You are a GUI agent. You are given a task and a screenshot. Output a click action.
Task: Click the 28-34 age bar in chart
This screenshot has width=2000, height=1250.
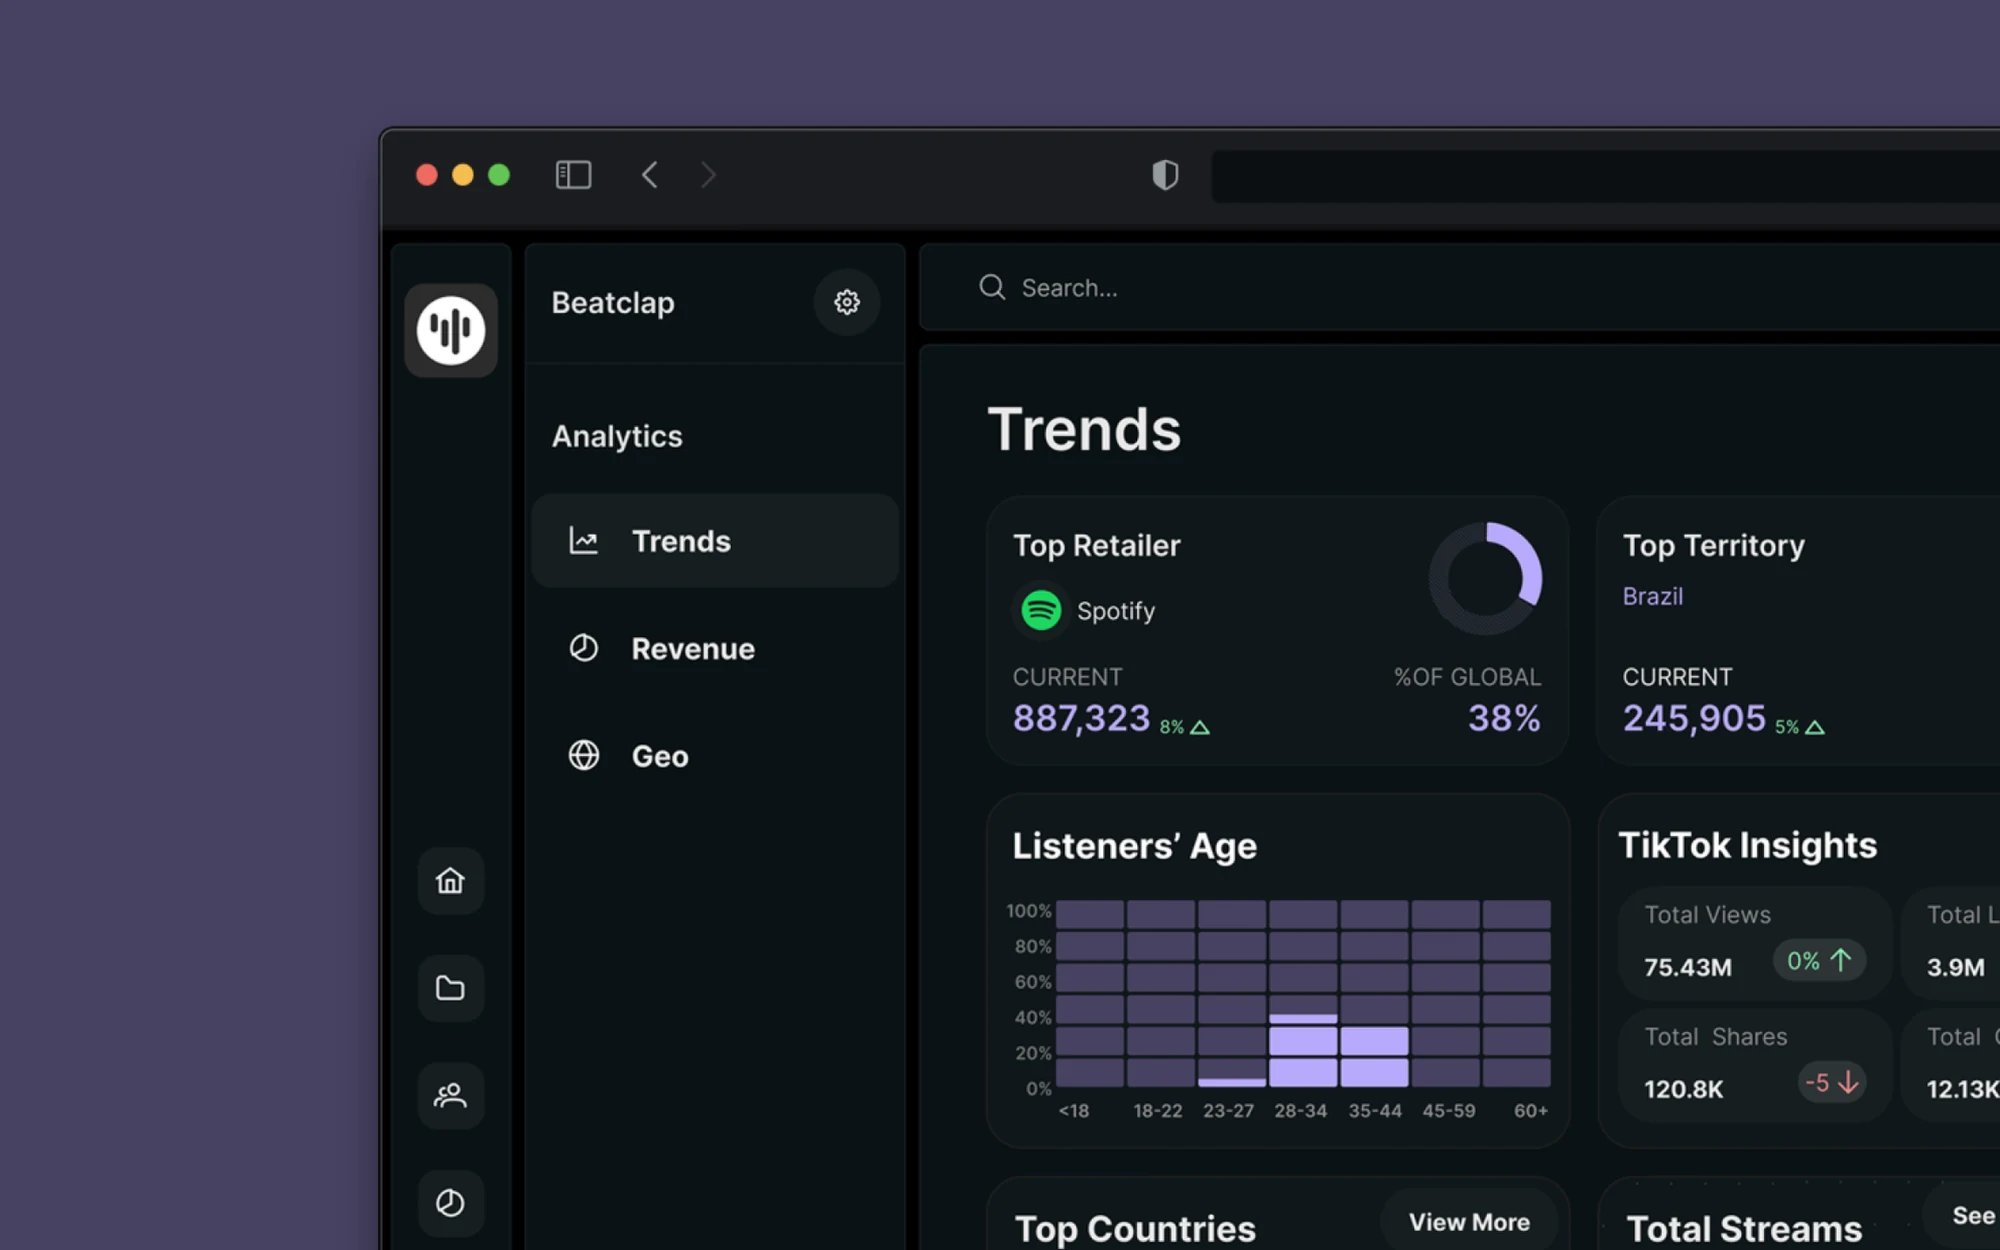(1303, 1051)
